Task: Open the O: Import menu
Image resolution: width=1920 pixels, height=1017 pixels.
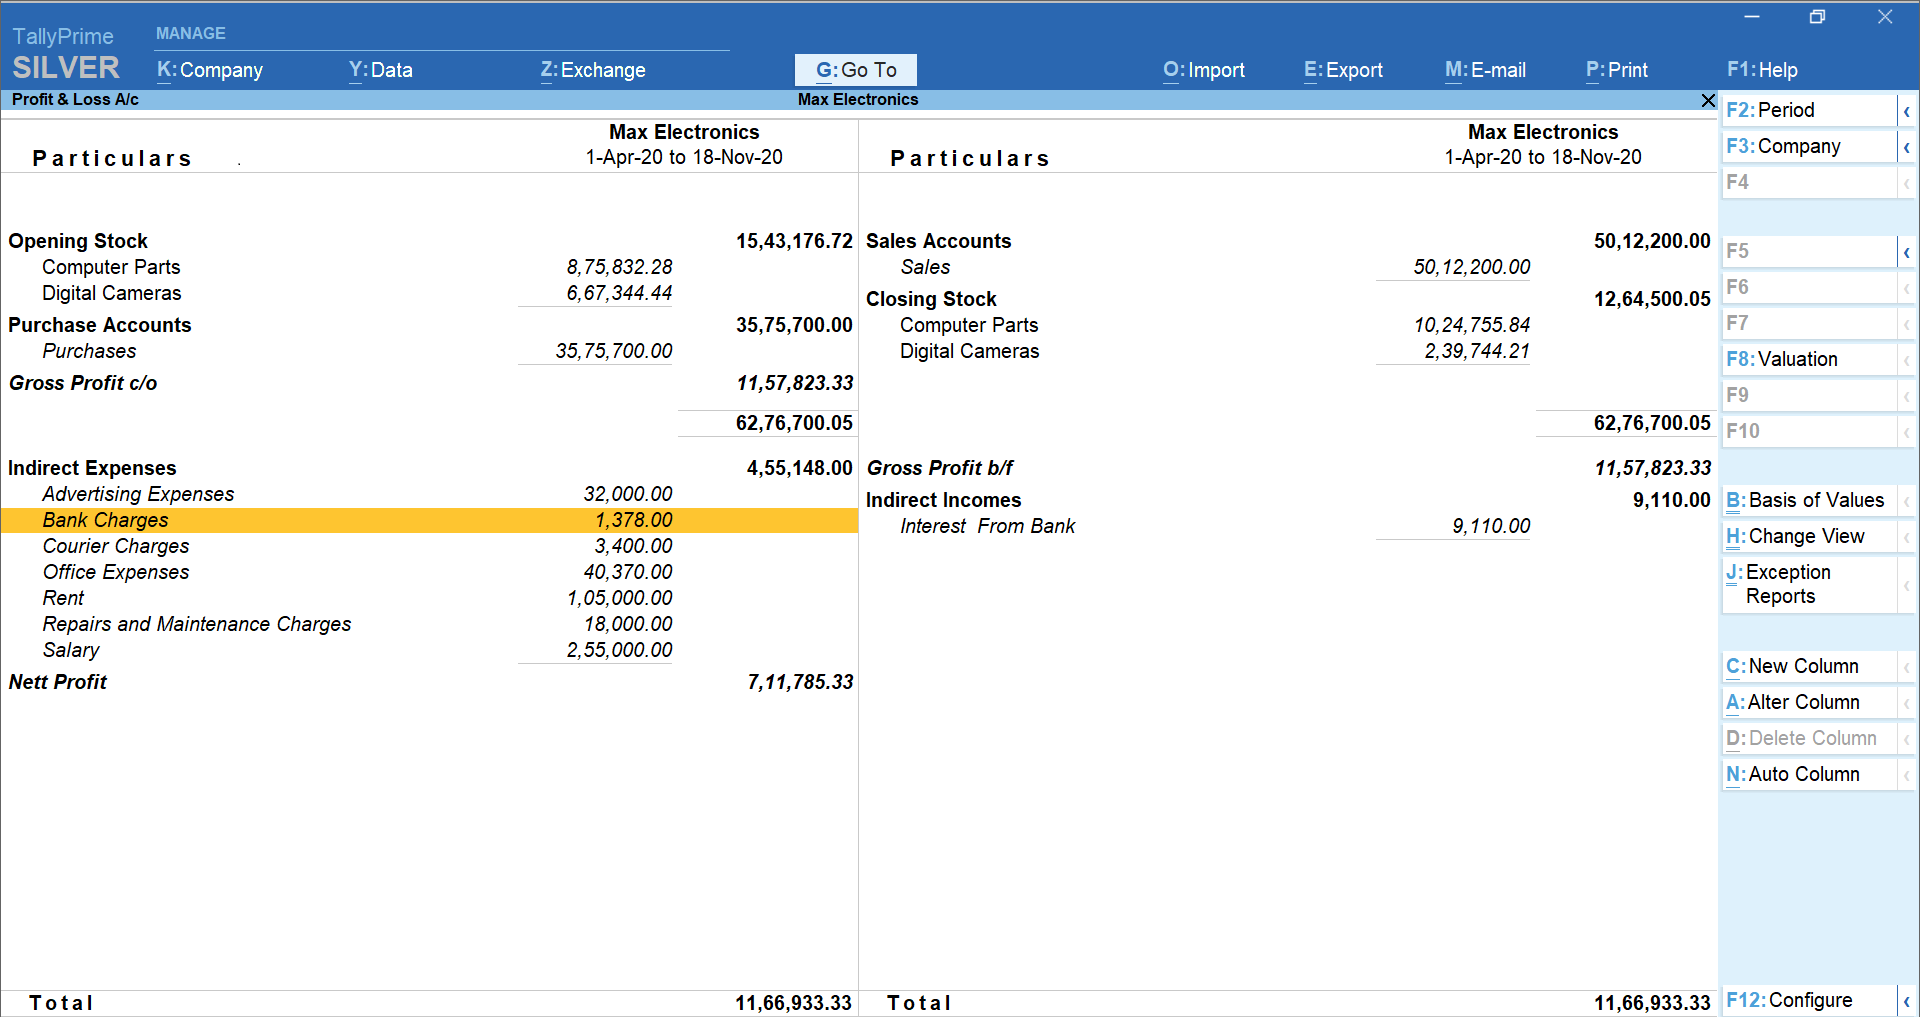Action: tap(1204, 70)
